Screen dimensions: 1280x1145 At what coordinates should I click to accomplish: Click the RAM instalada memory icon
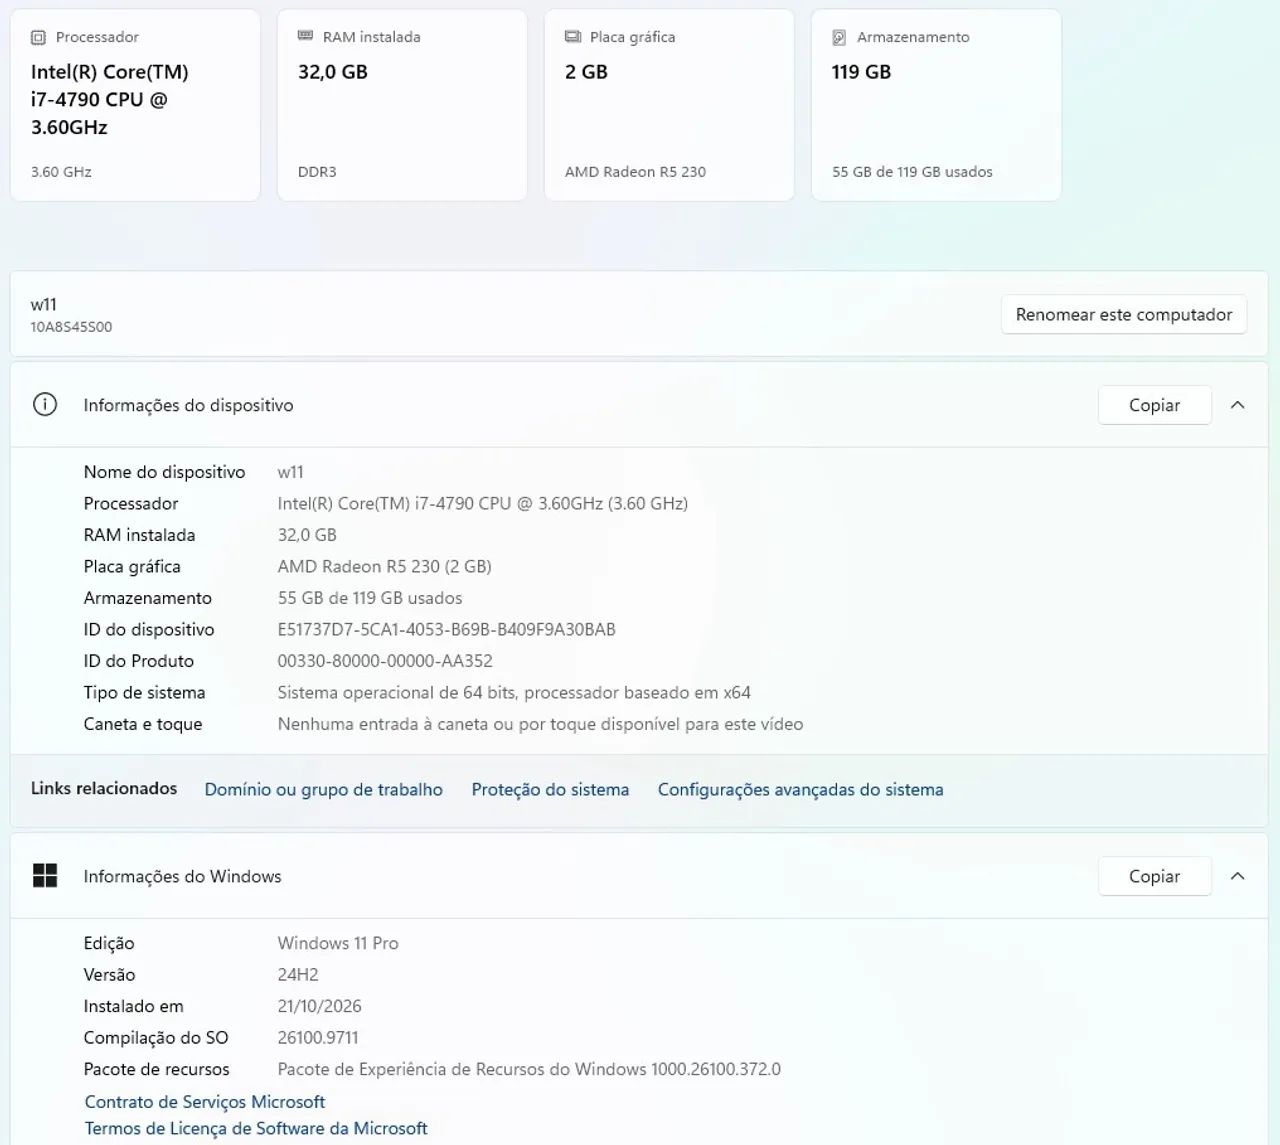305,36
